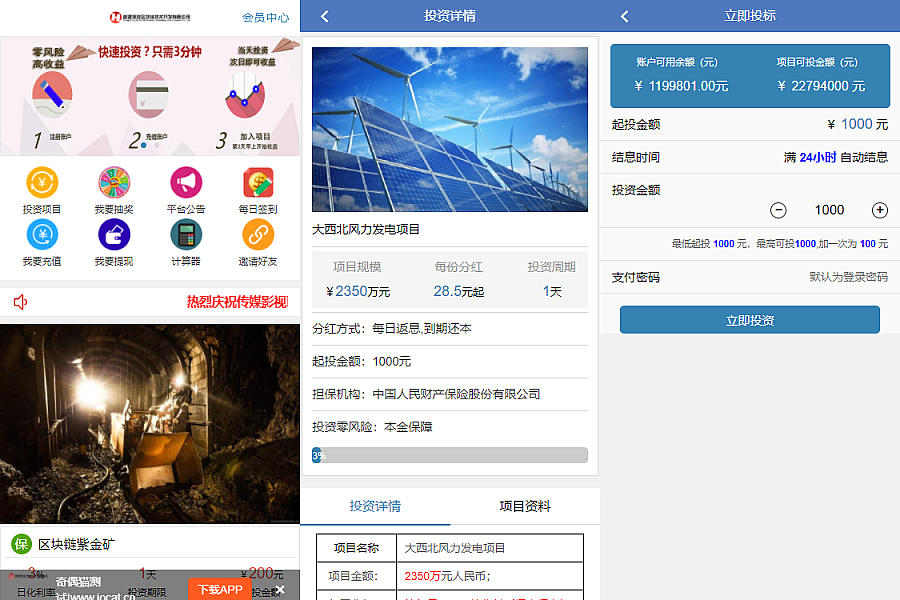Image resolution: width=900 pixels, height=600 pixels.
Task: Click 项目可投金额 ¥ 22794000 元
Action: pyautogui.click(x=821, y=86)
